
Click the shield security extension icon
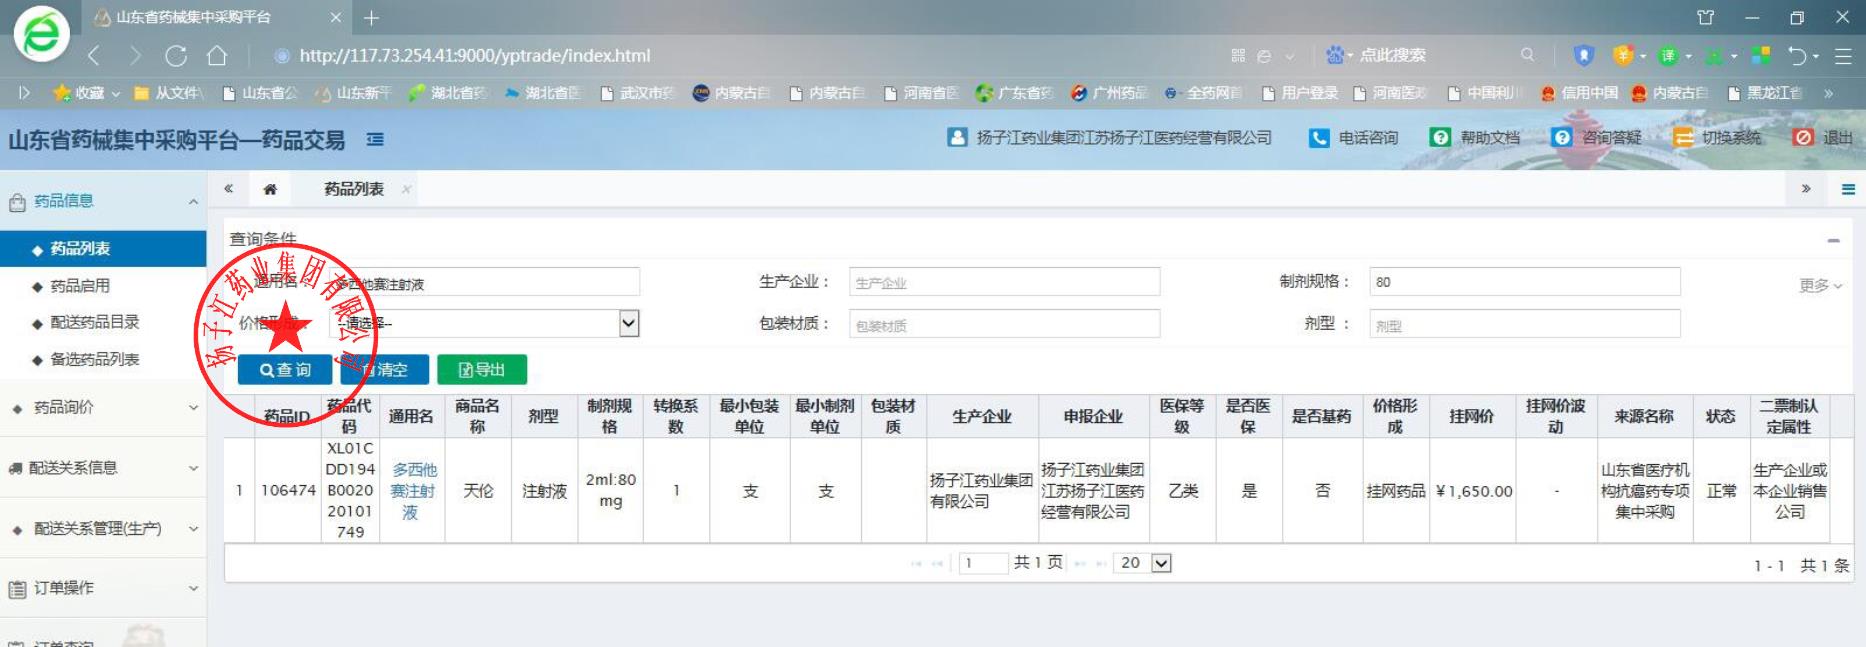pos(1582,56)
